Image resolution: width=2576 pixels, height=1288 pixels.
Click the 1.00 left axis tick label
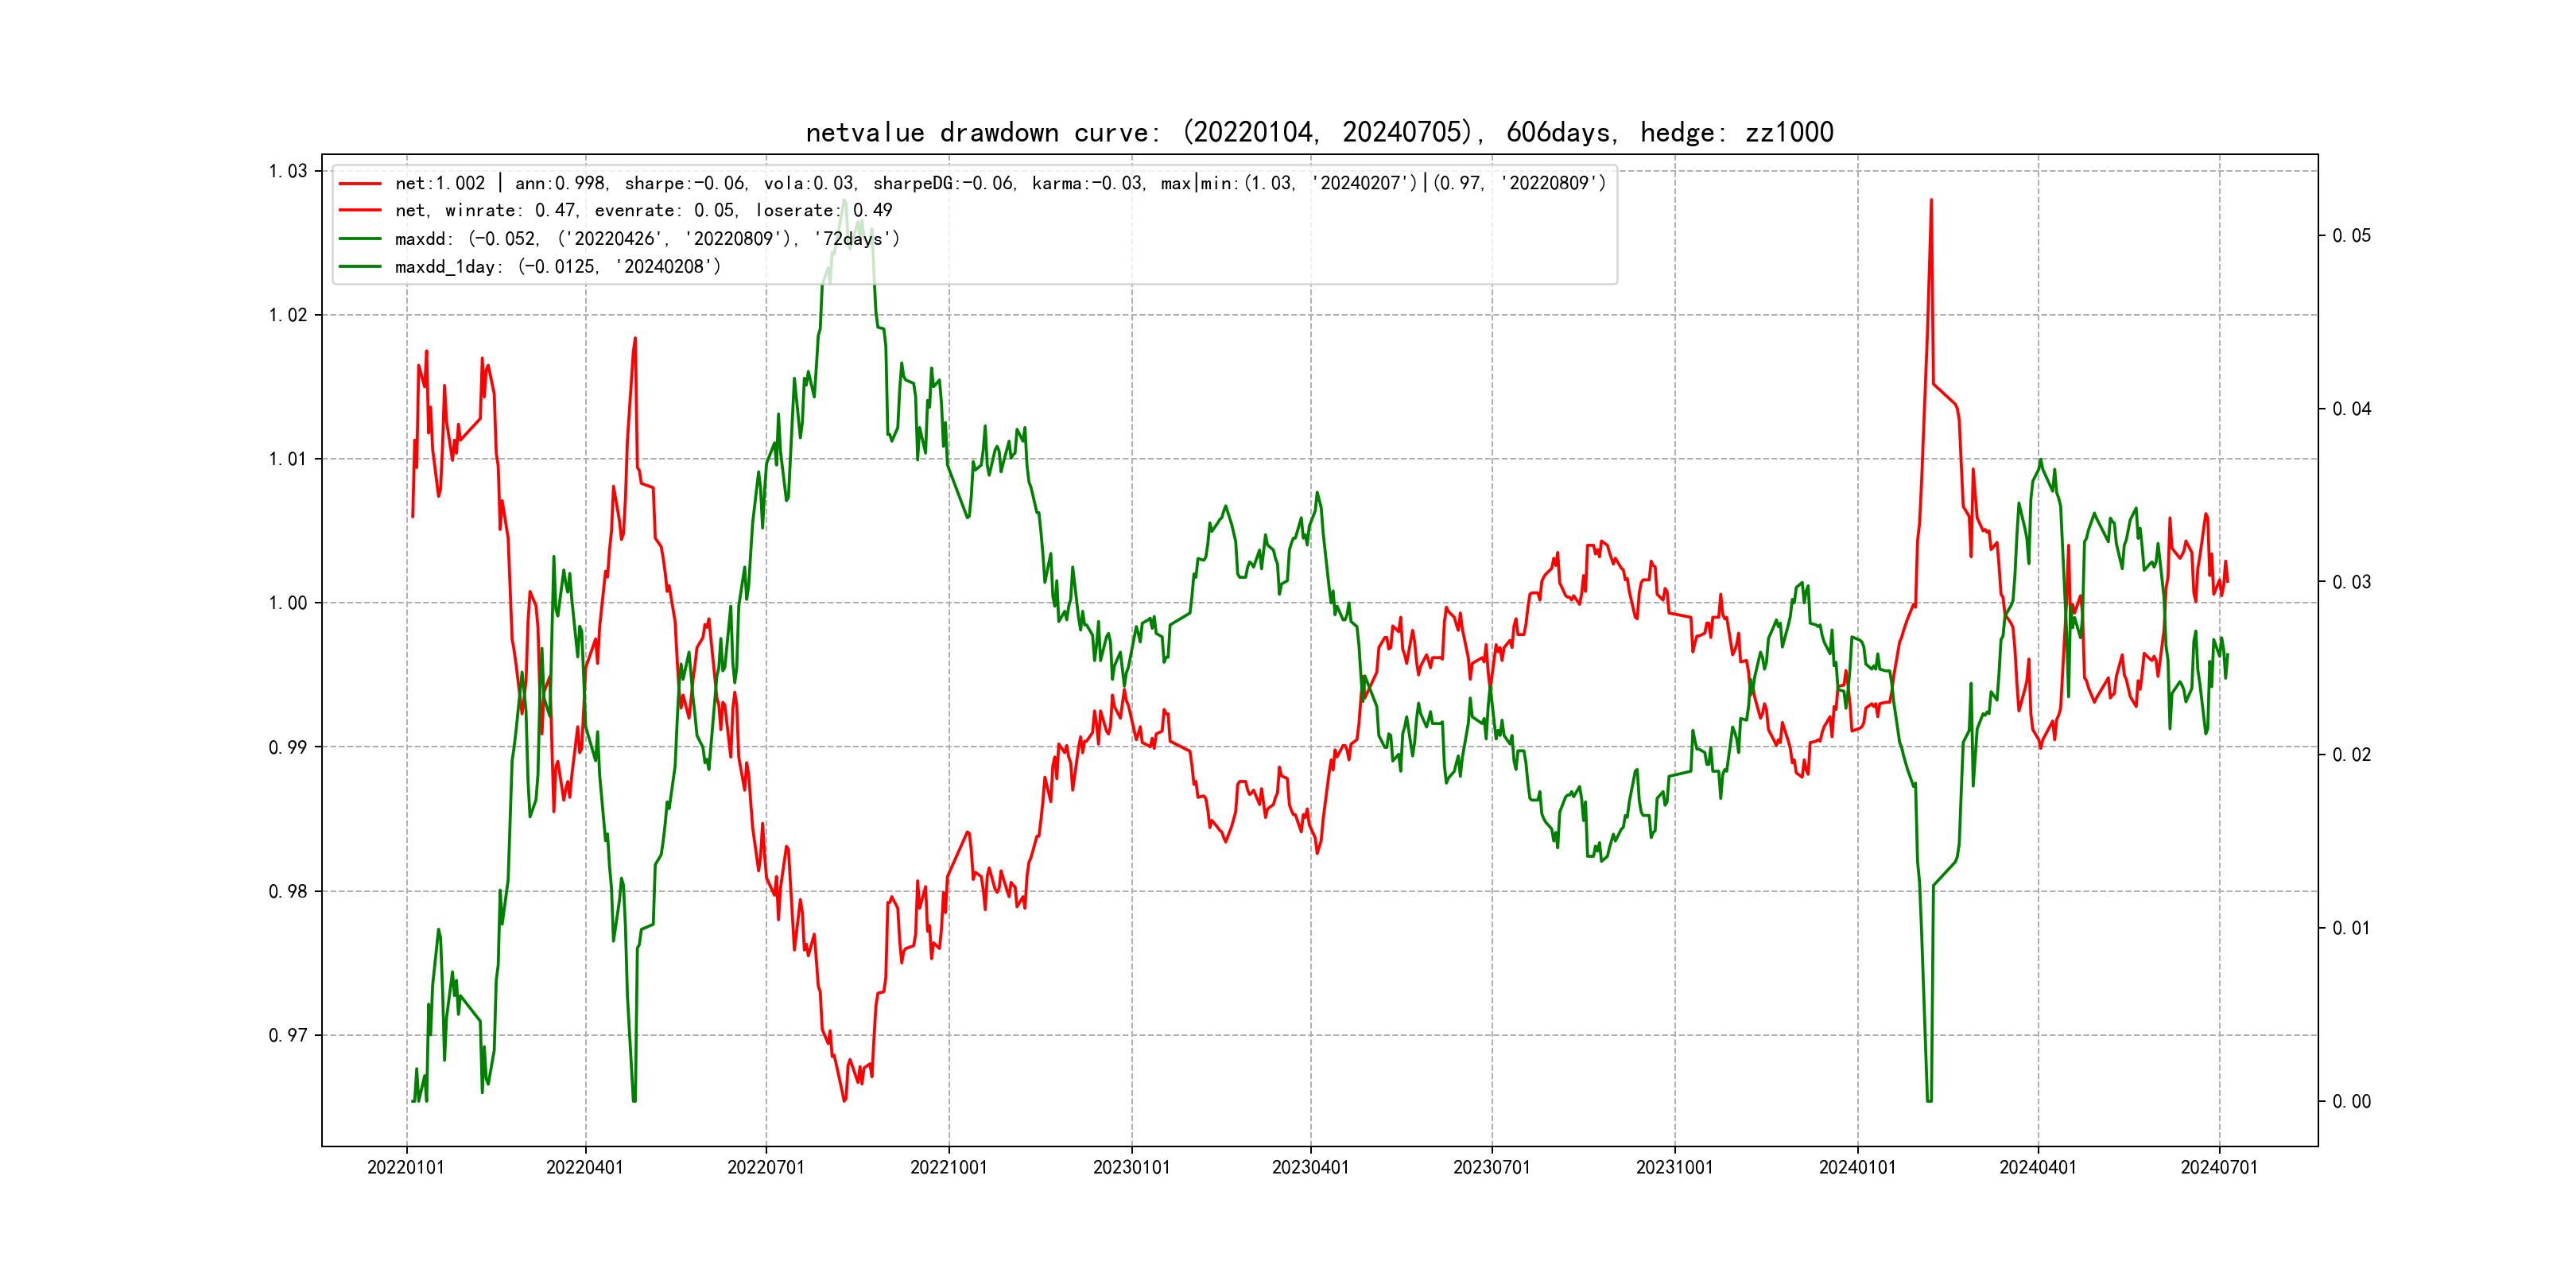288,603
